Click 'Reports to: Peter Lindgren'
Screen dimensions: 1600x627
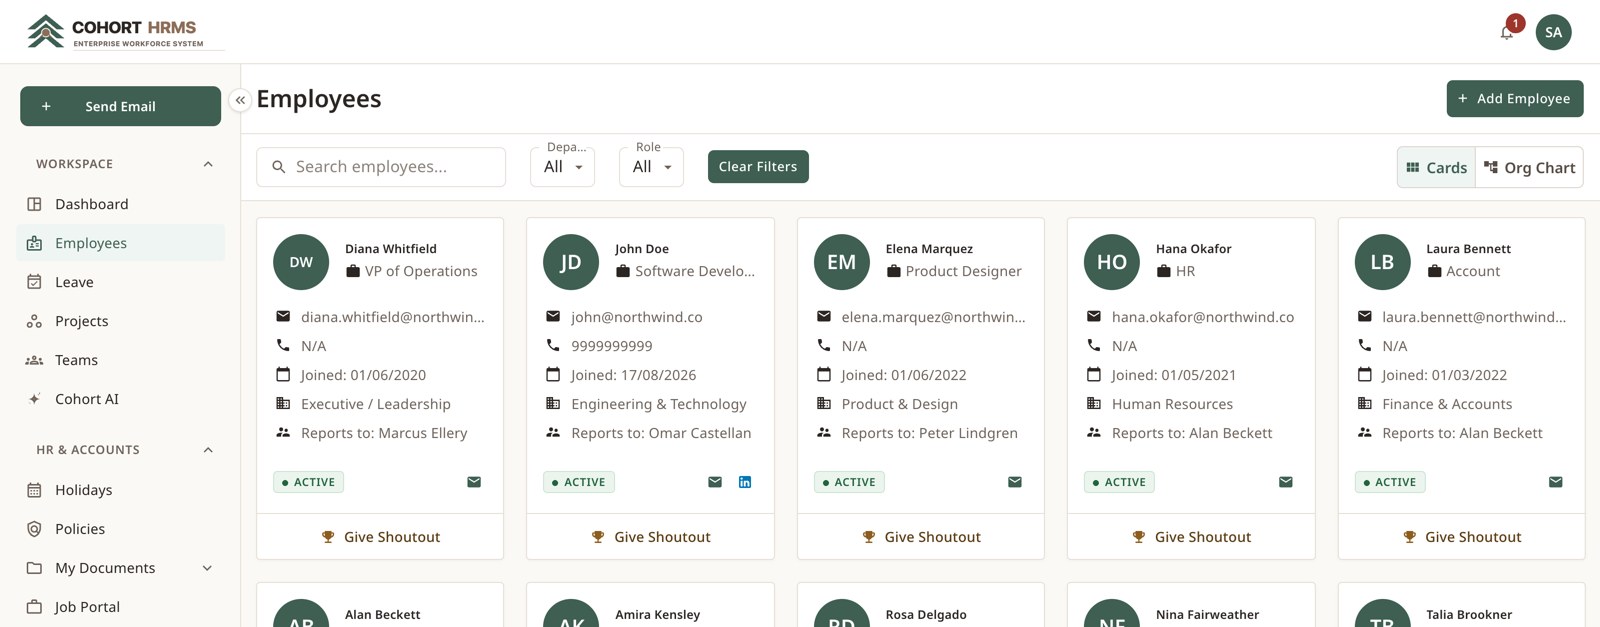(930, 433)
